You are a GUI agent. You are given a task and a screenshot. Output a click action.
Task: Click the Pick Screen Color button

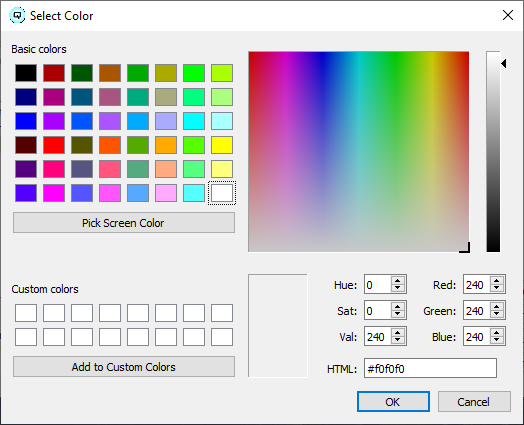124,223
